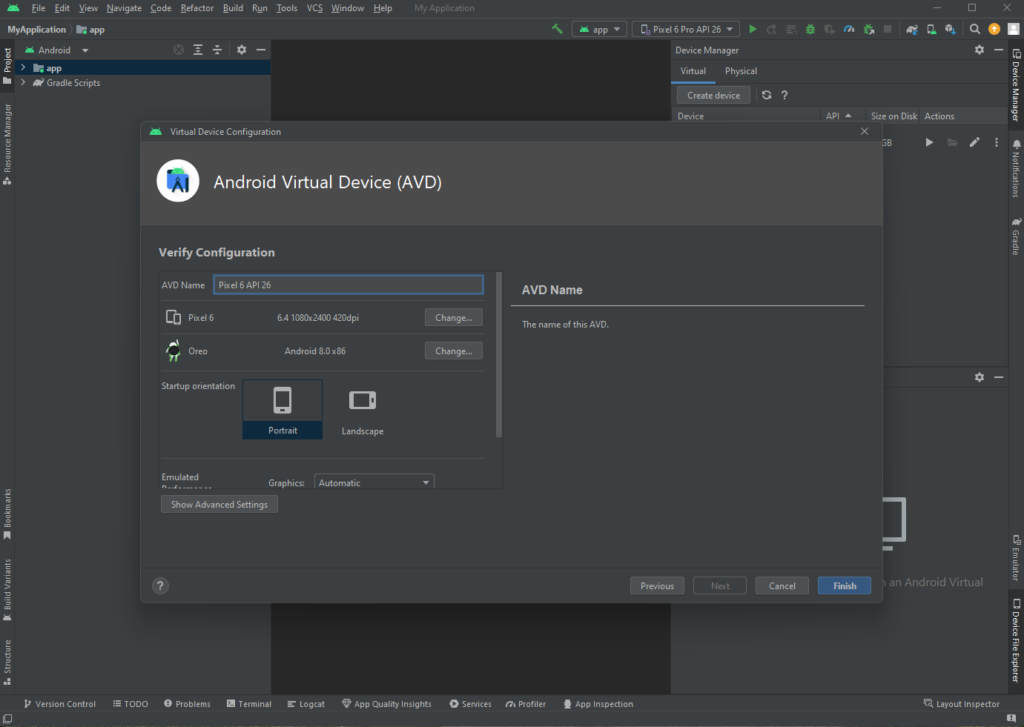Expand the app module tree node
The image size is (1024, 727).
pos(24,67)
